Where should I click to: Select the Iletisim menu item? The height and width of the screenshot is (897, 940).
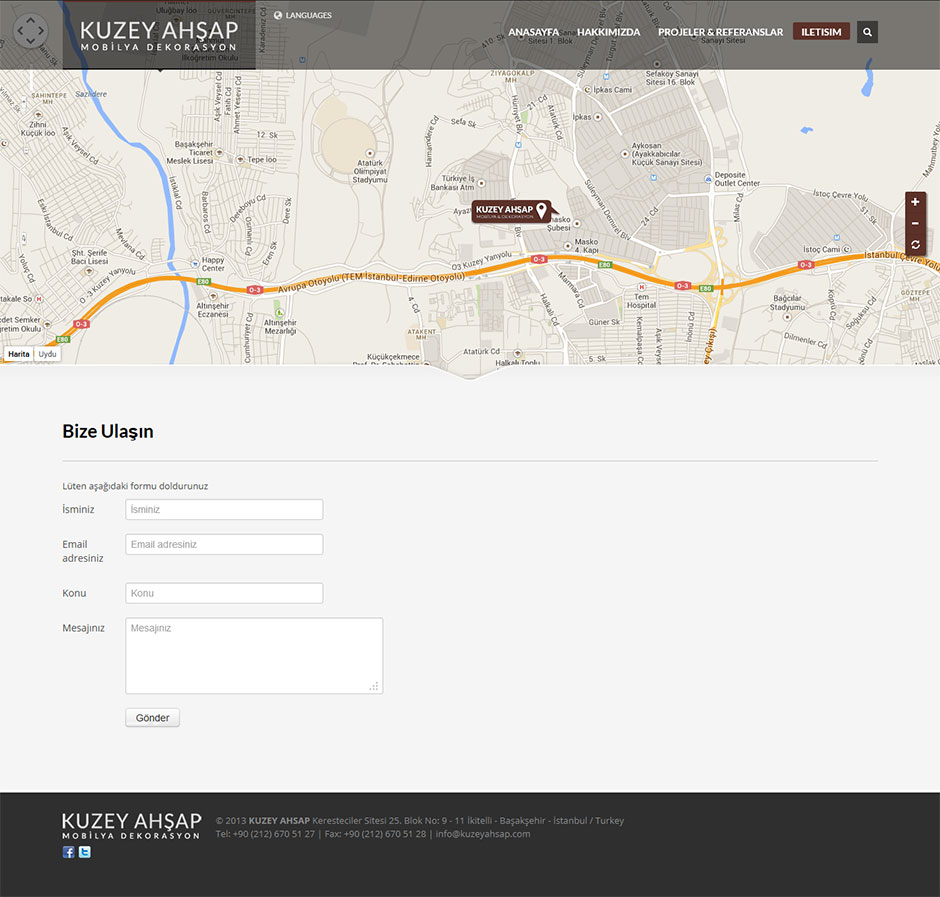click(x=821, y=32)
